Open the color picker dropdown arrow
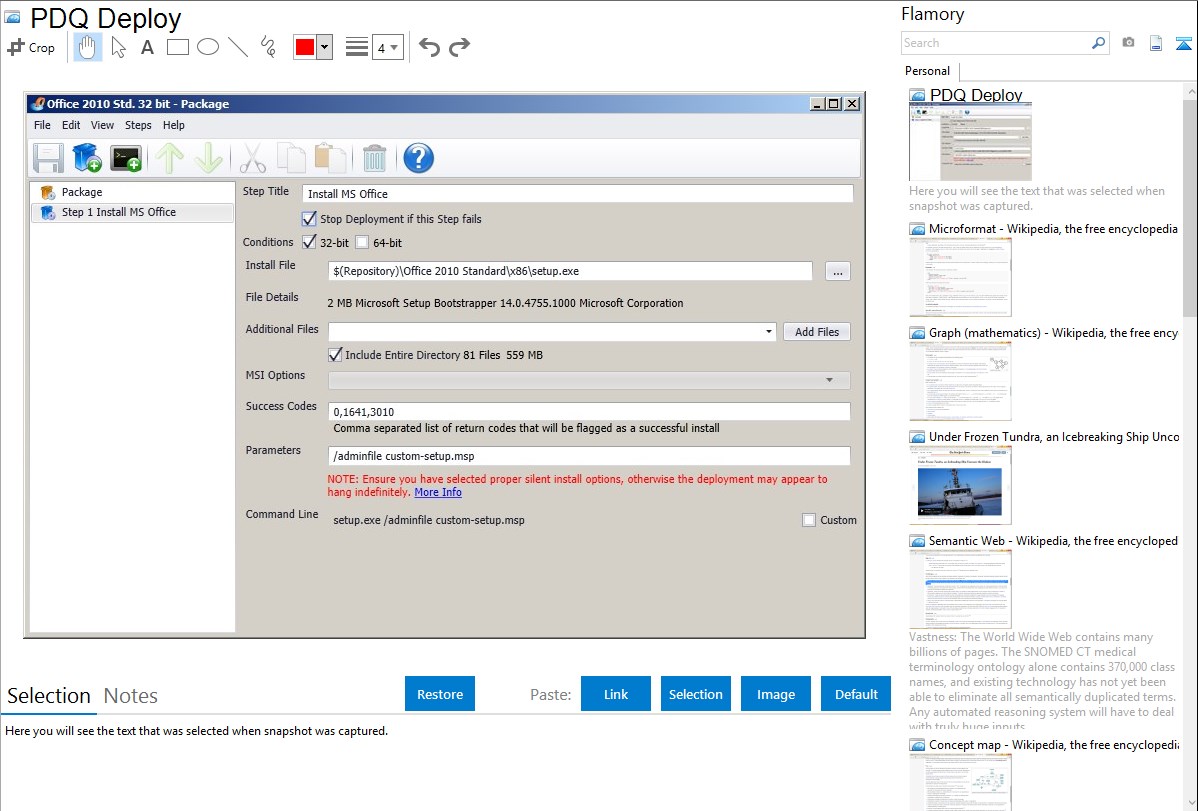Image resolution: width=1198 pixels, height=811 pixels. tap(324, 47)
